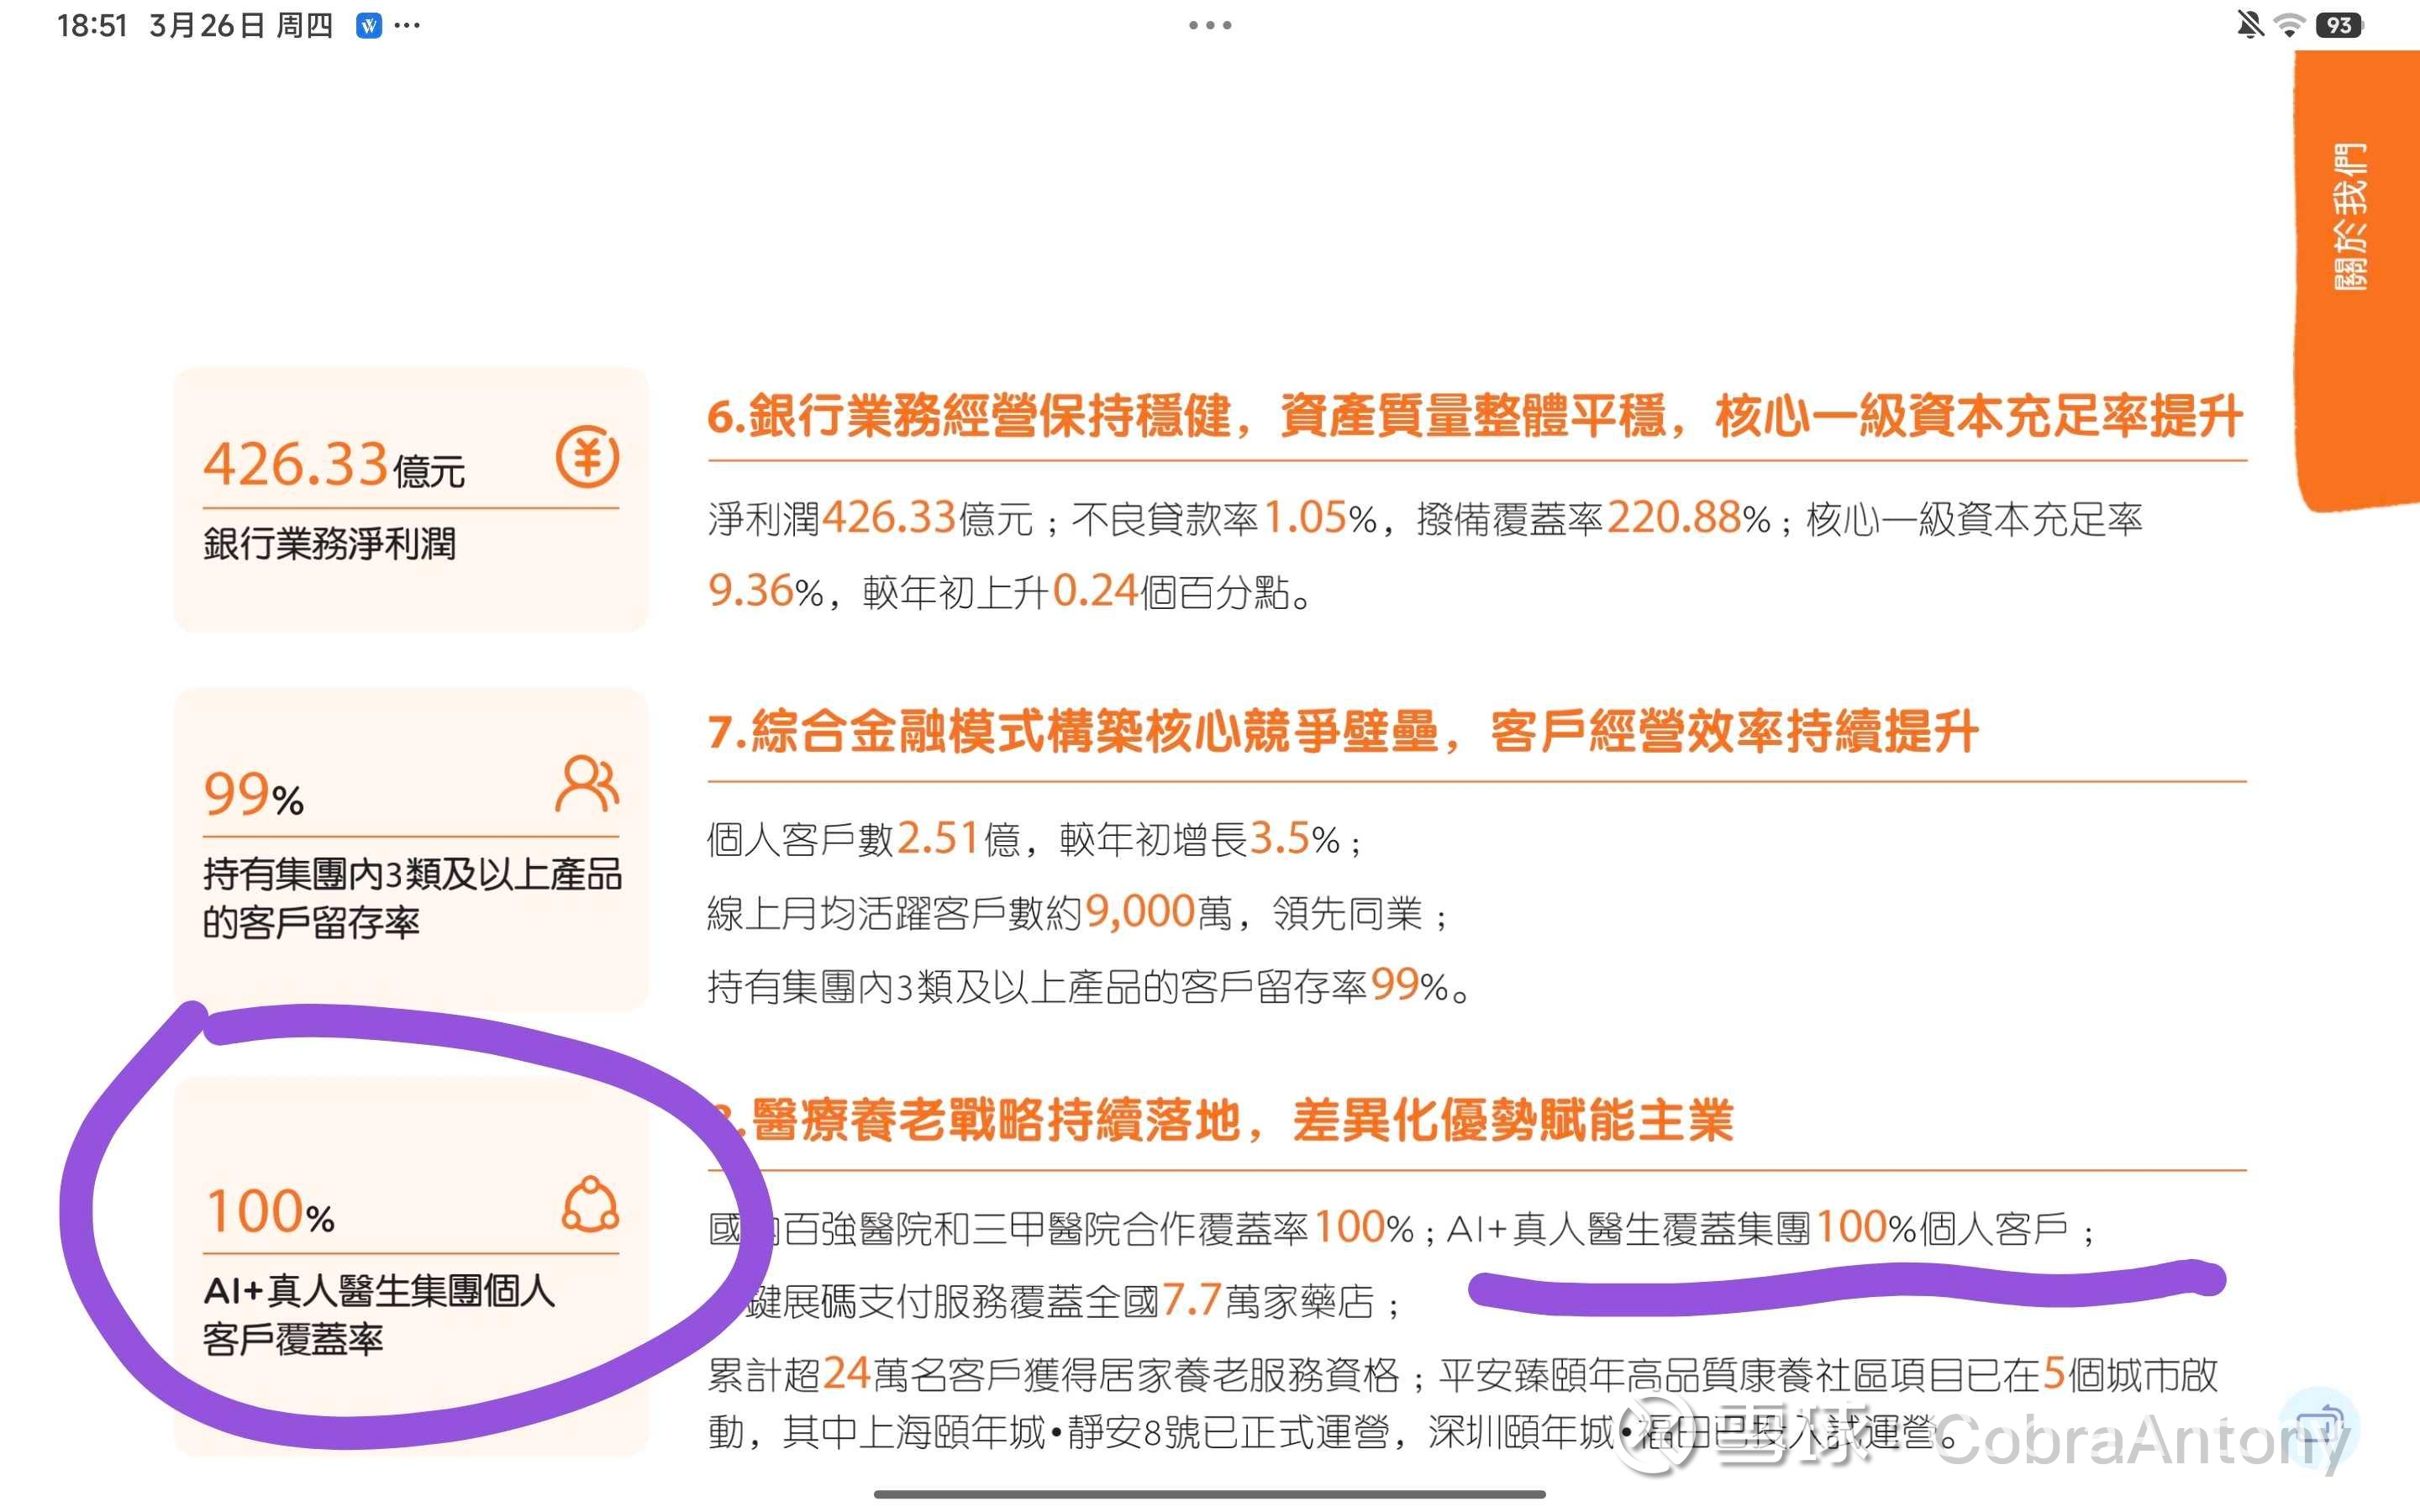Open the top-center three-dot menu
This screenshot has width=2420, height=1512.
click(x=1209, y=26)
